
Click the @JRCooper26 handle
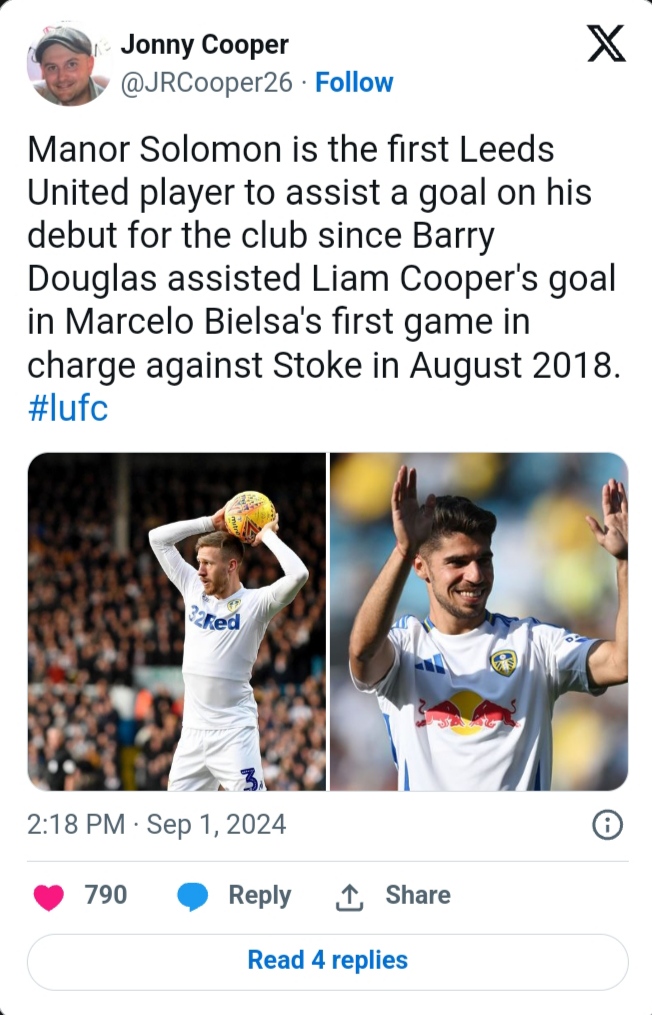click(207, 82)
